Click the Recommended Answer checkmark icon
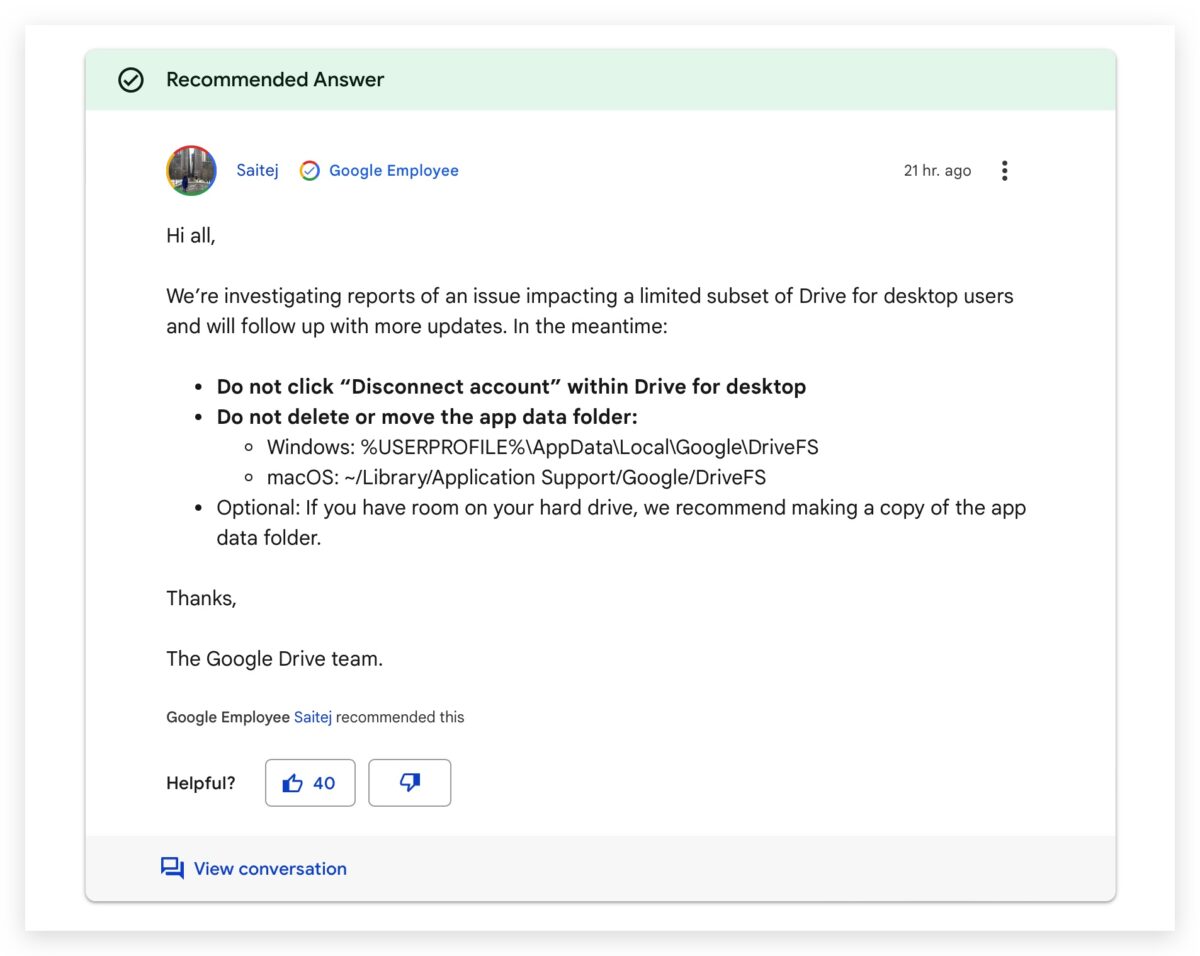The width and height of the screenshot is (1200, 956). pos(131,80)
